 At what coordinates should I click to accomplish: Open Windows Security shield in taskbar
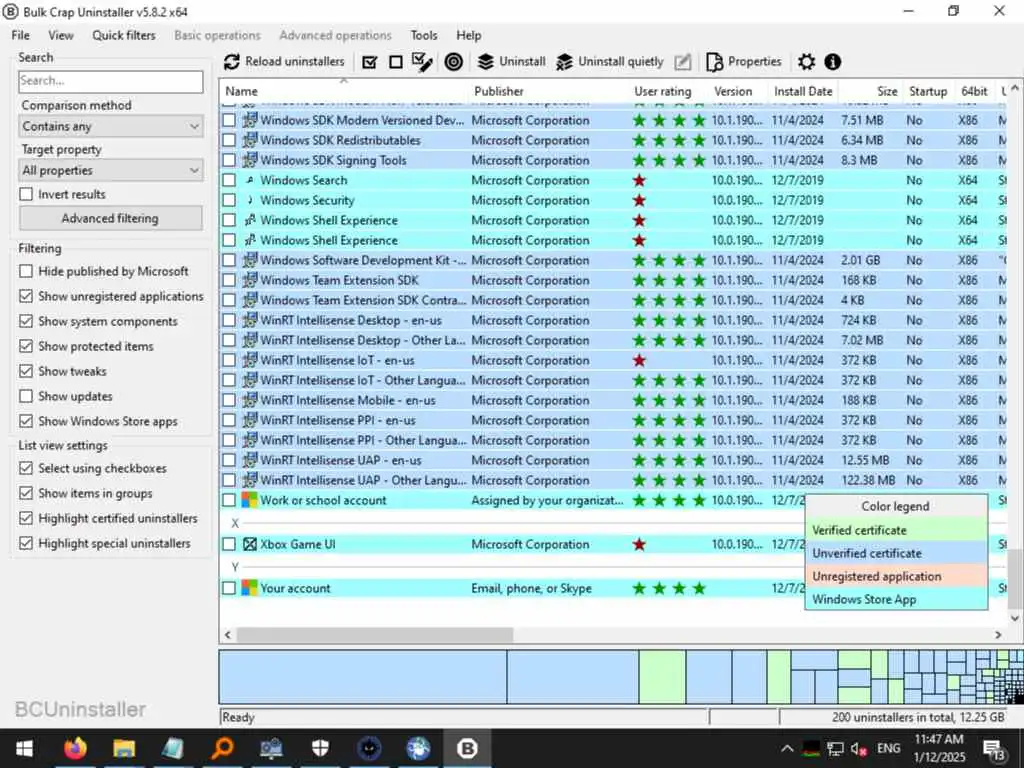(320, 748)
